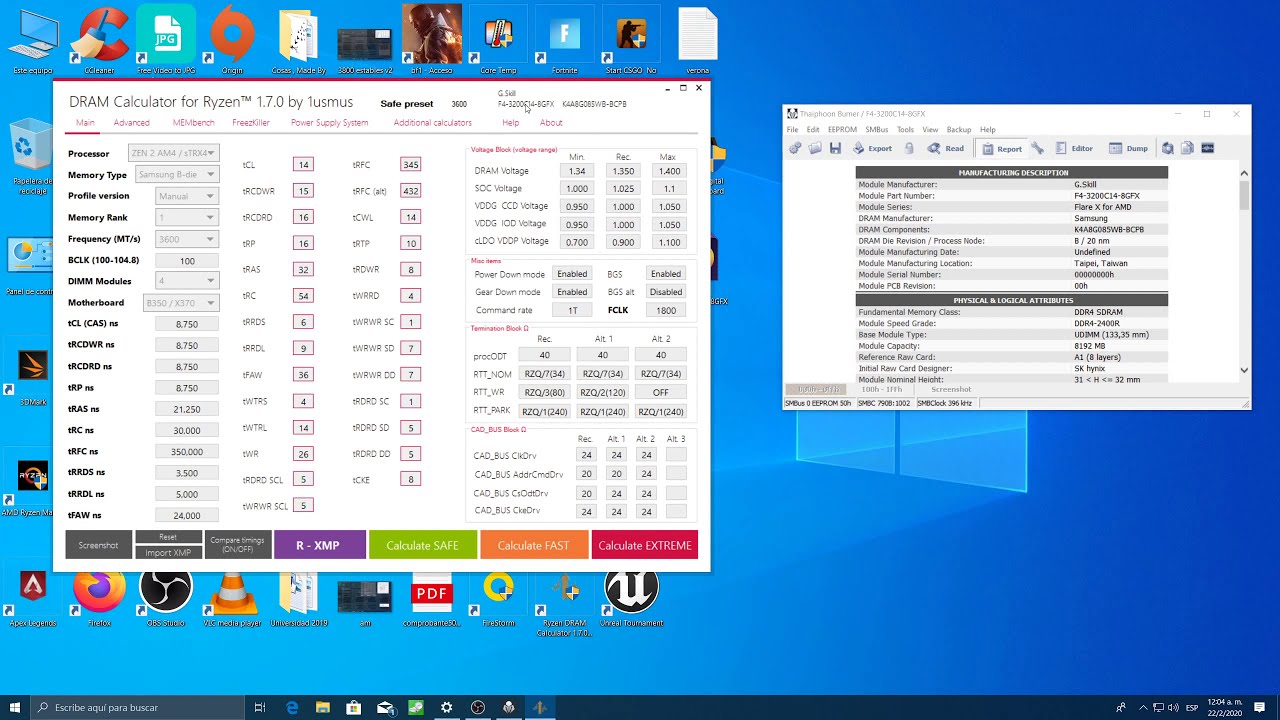The image size is (1280, 720).
Task: Click Thaiphoon Burner gears settings icon
Action: [x=795, y=148]
